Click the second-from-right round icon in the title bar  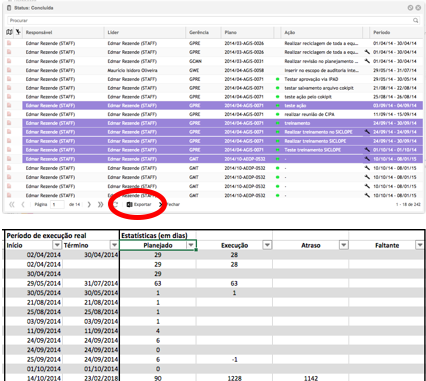[x=410, y=8]
